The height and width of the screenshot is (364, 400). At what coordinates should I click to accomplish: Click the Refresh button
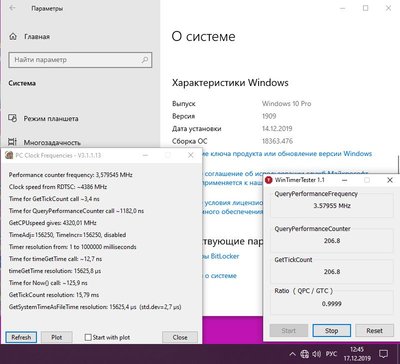click(21, 337)
